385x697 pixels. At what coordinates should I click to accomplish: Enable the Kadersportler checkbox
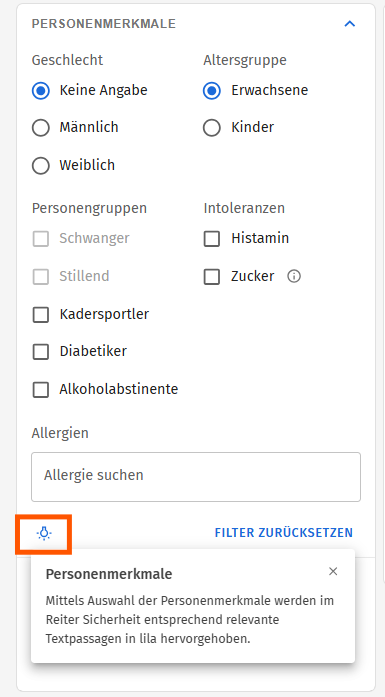tap(41, 315)
